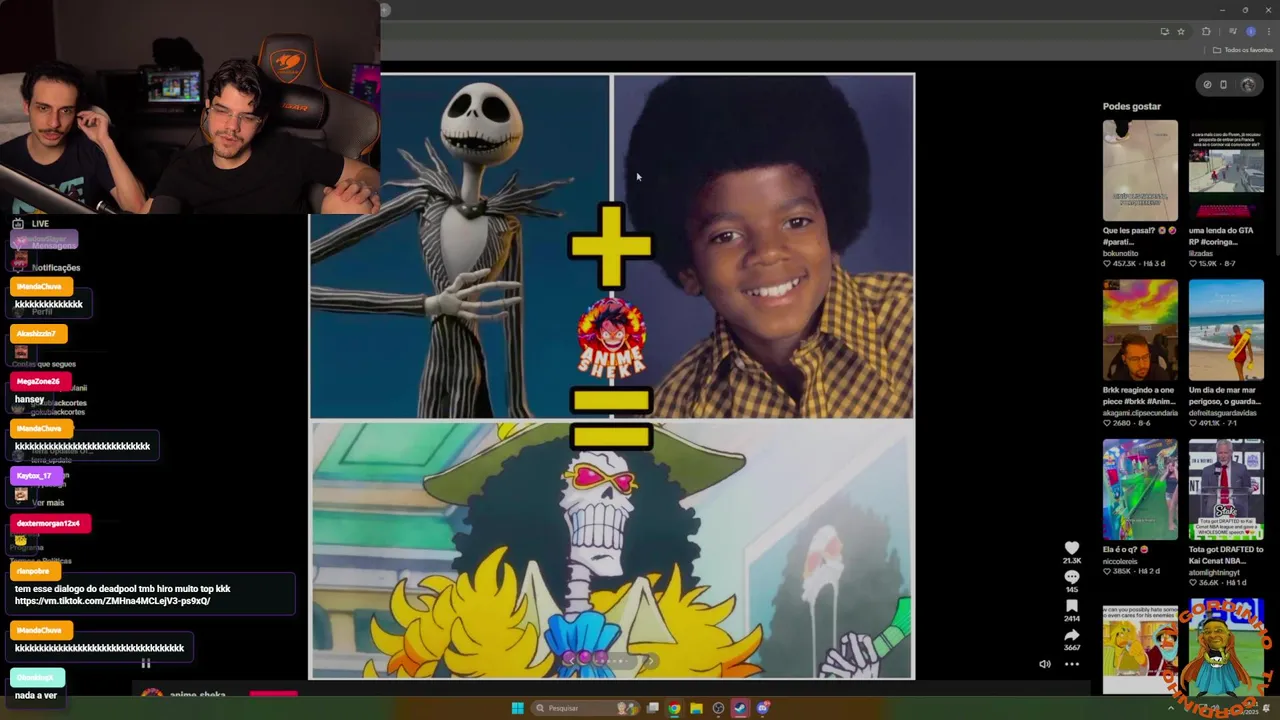1280x720 pixels.
Task: Click the Akashizin7 chat username badge
Action: point(38,334)
